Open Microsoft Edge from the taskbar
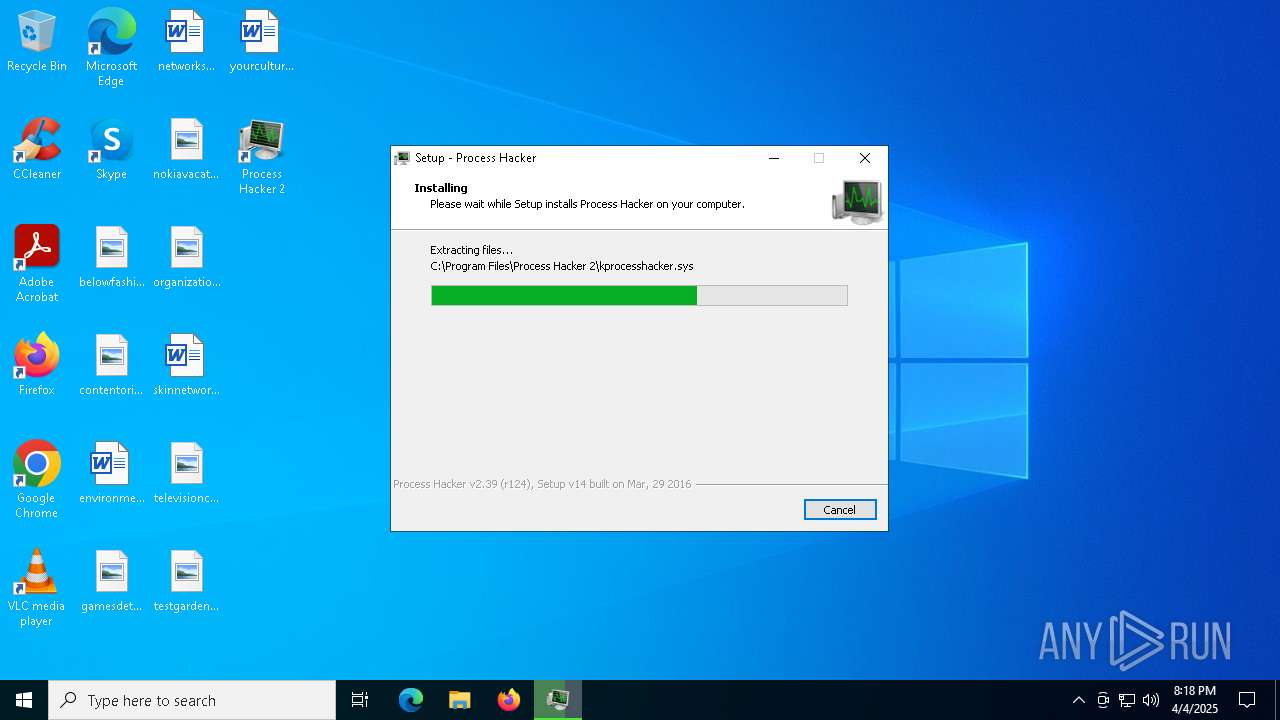This screenshot has height=720, width=1280. [x=411, y=700]
